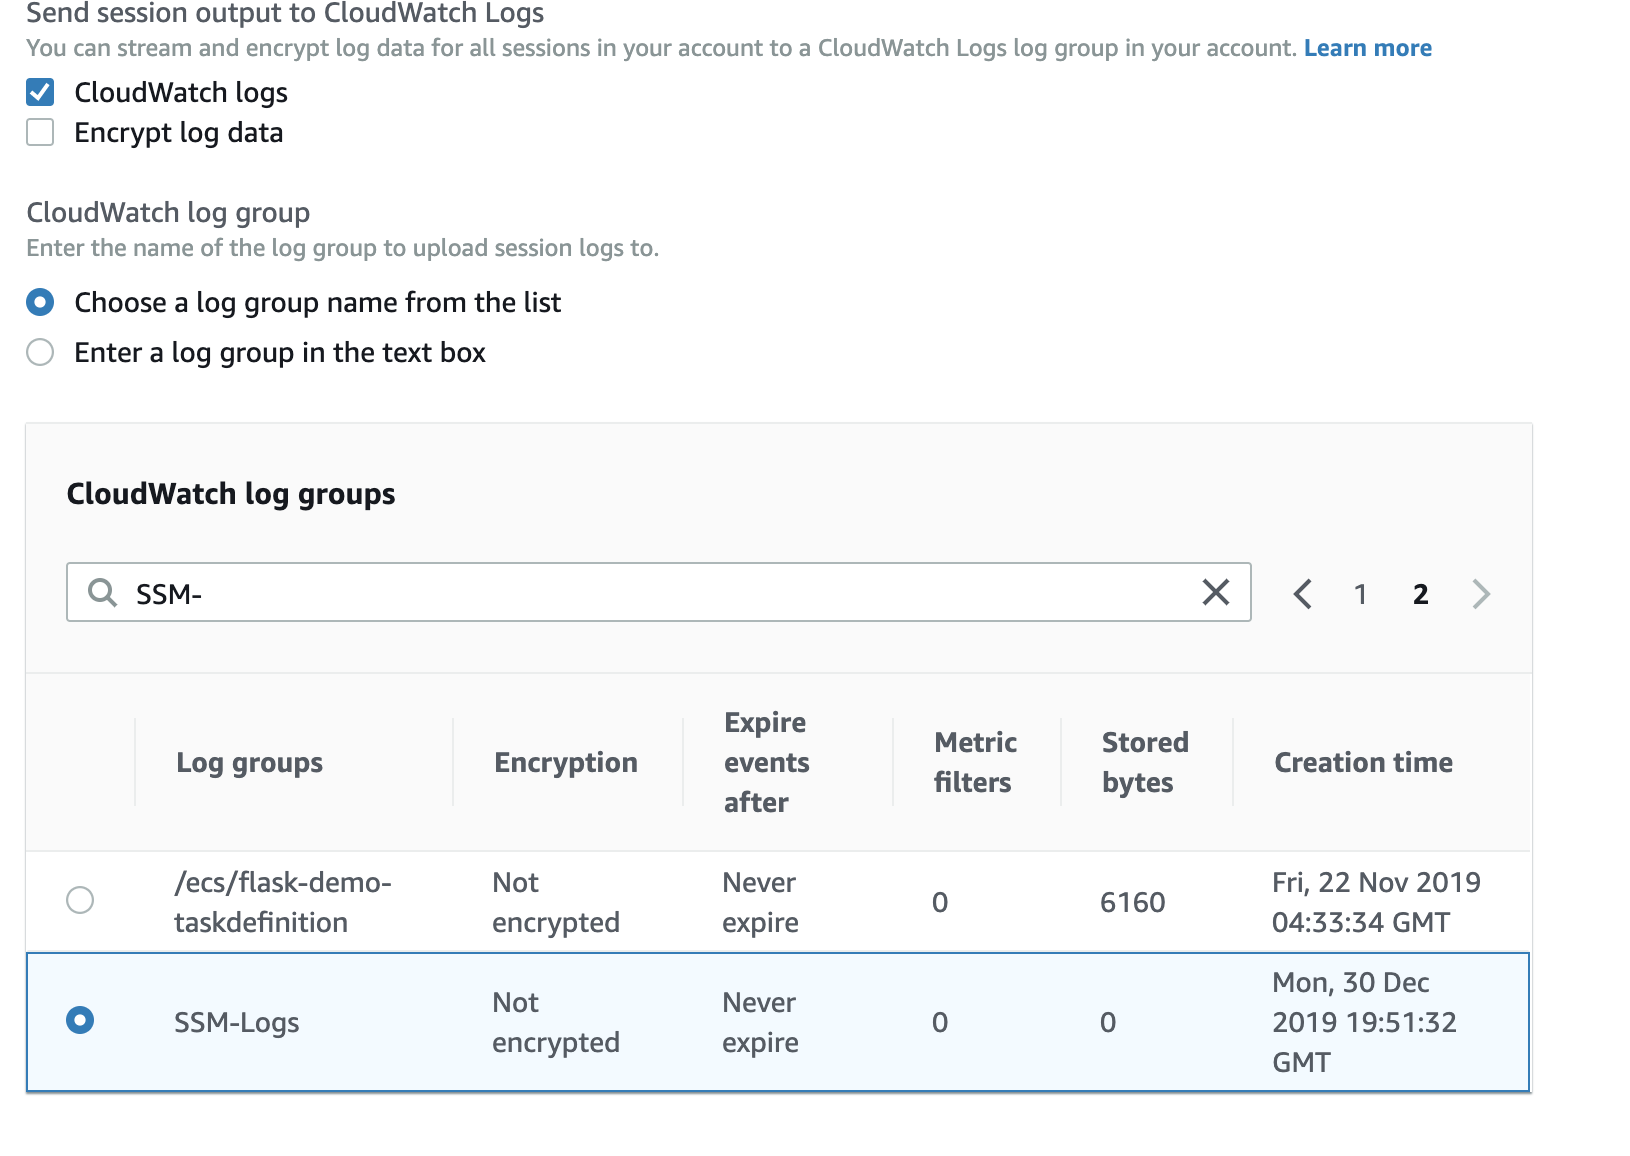The height and width of the screenshot is (1156, 1630).
Task: Select the /ecs/flask-demo-taskdefinition log group radio
Action: tap(80, 900)
